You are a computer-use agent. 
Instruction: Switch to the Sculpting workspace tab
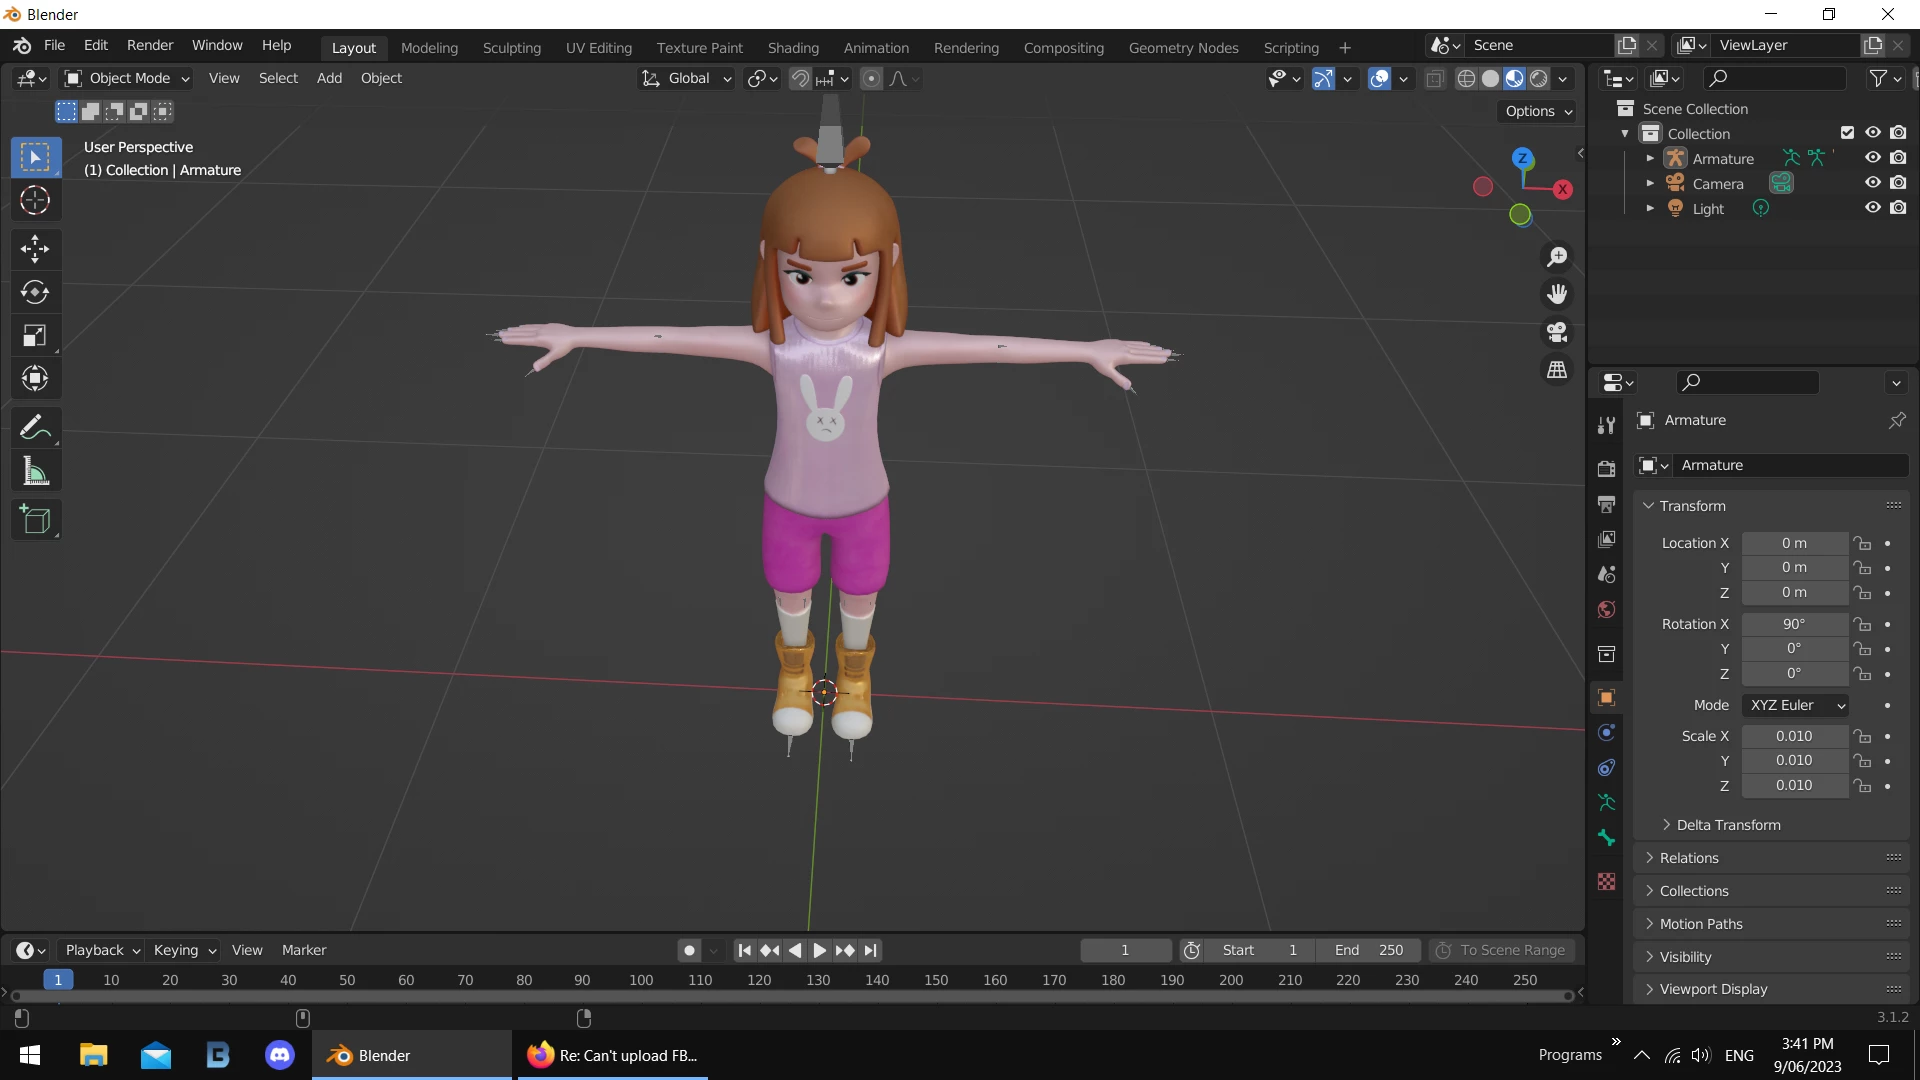coord(511,47)
